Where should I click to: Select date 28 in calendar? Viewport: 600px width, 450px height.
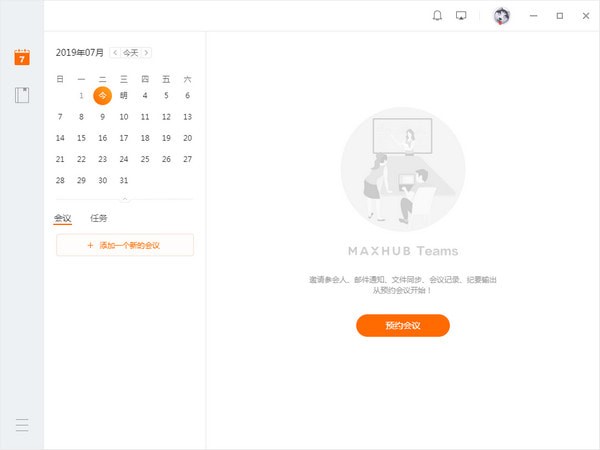point(60,180)
